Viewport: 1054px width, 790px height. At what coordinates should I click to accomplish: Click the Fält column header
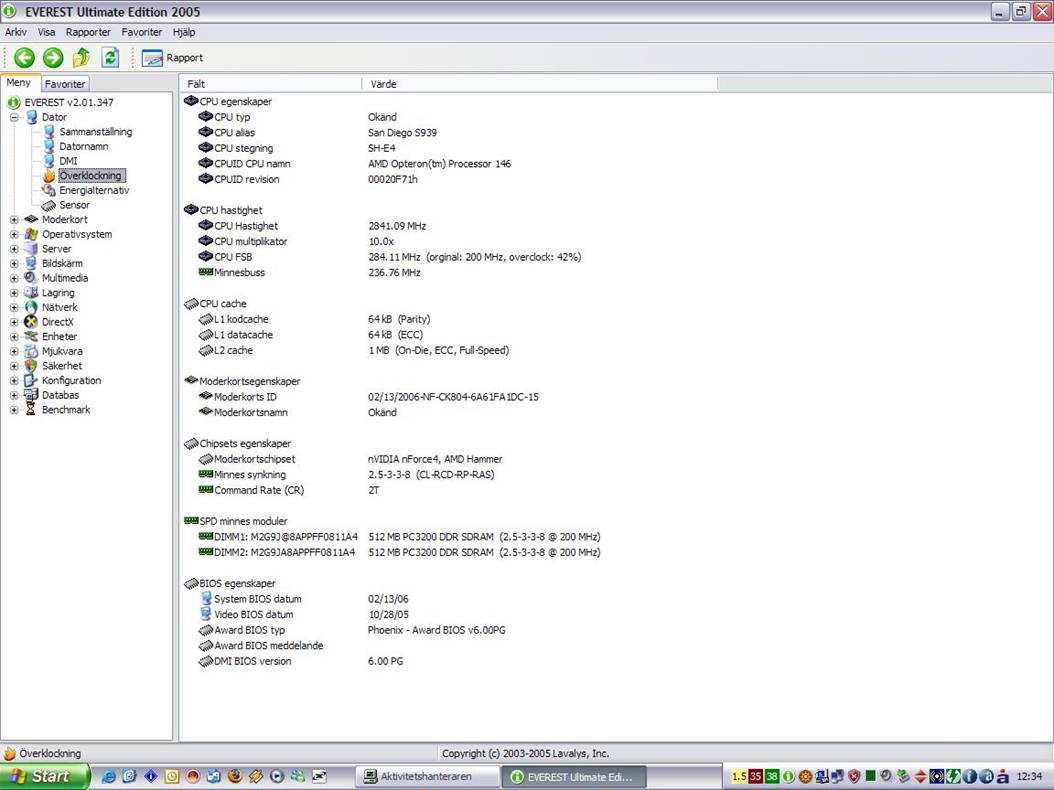click(271, 84)
